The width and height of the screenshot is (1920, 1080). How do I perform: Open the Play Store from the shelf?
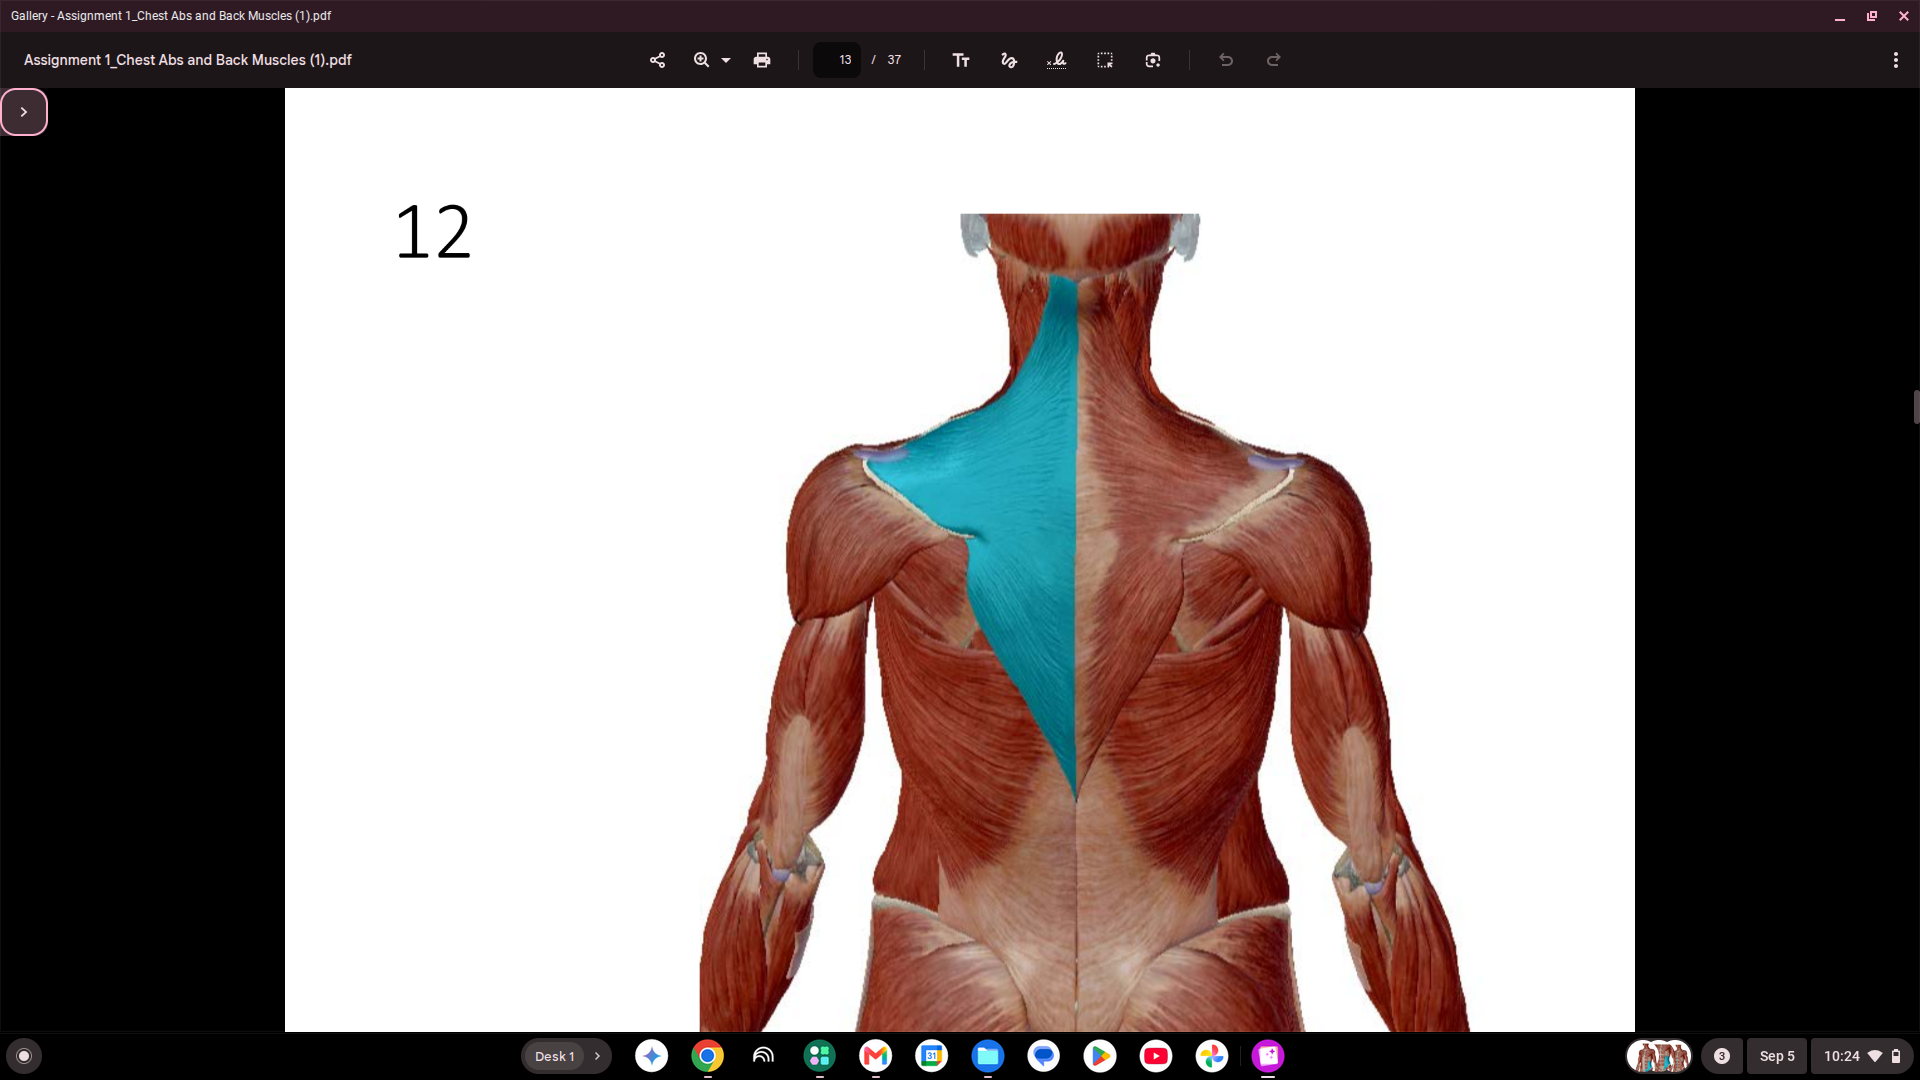point(1100,1056)
